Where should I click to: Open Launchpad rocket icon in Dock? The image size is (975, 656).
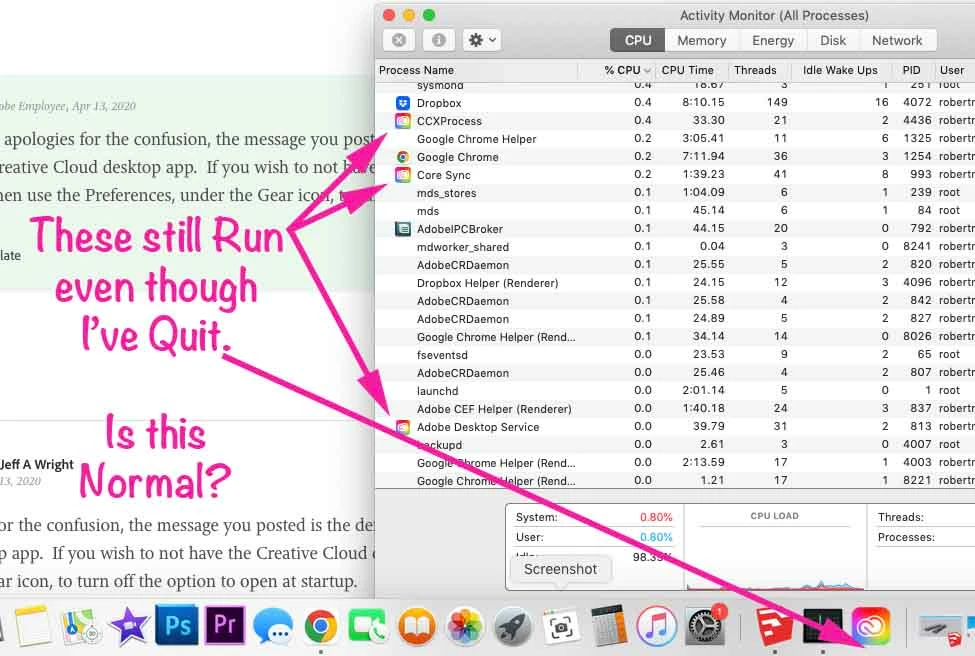512,626
